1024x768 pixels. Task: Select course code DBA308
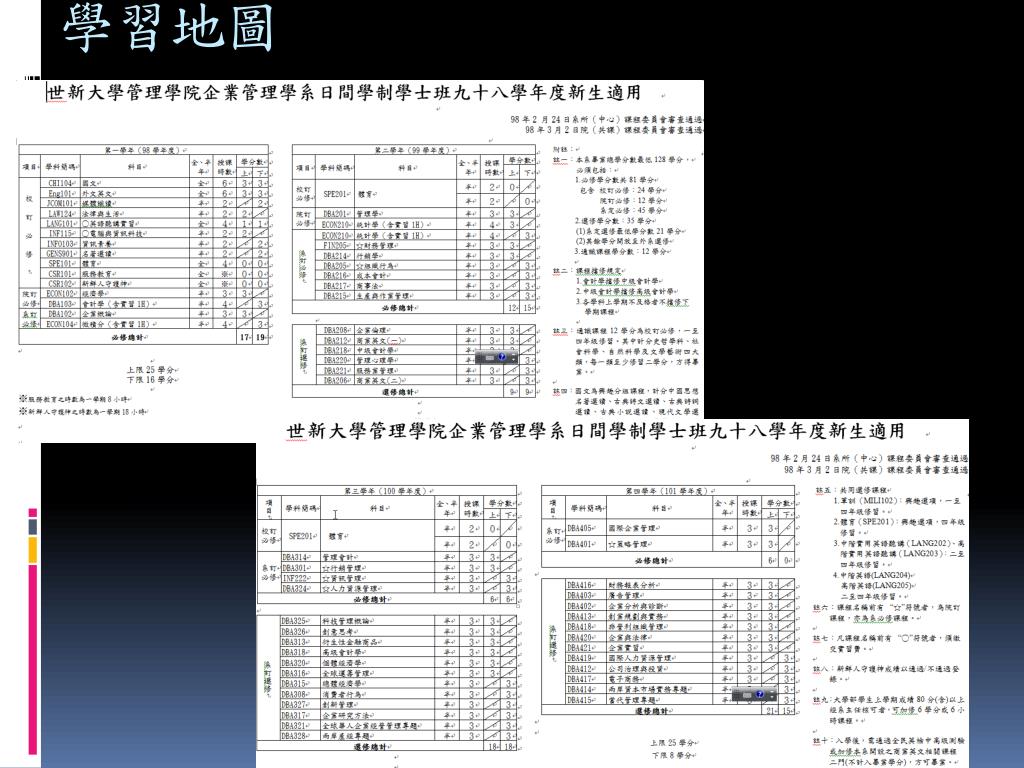click(294, 694)
